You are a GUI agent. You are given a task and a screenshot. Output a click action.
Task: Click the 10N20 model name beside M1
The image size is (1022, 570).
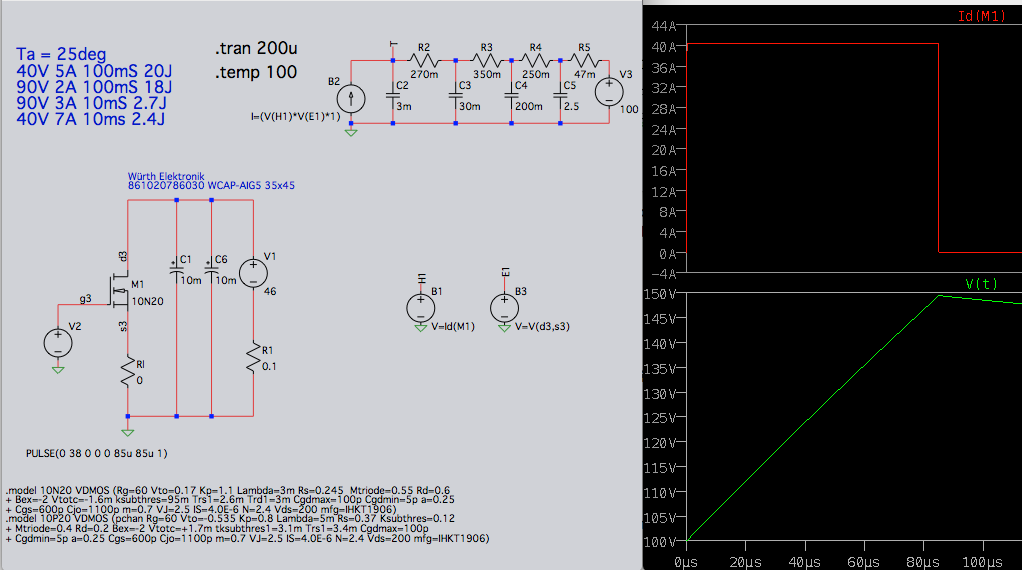tap(147, 302)
